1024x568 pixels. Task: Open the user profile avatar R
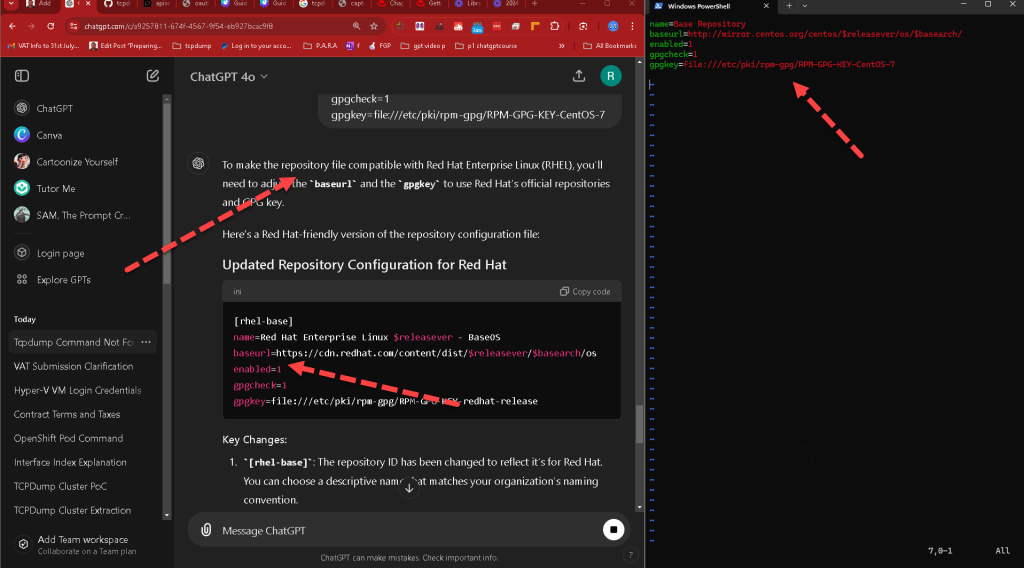(x=611, y=76)
